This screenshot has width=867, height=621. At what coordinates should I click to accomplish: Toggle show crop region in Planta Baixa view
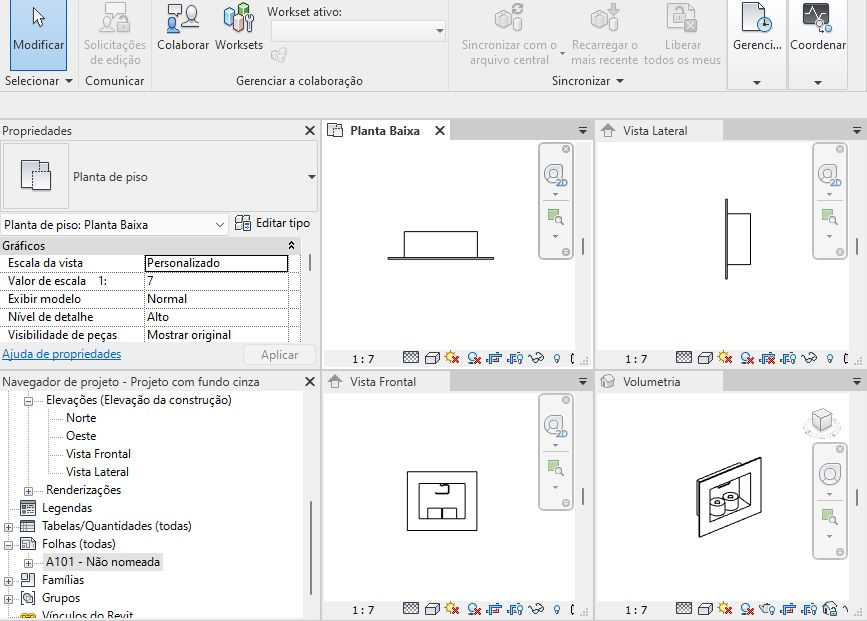click(x=515, y=358)
